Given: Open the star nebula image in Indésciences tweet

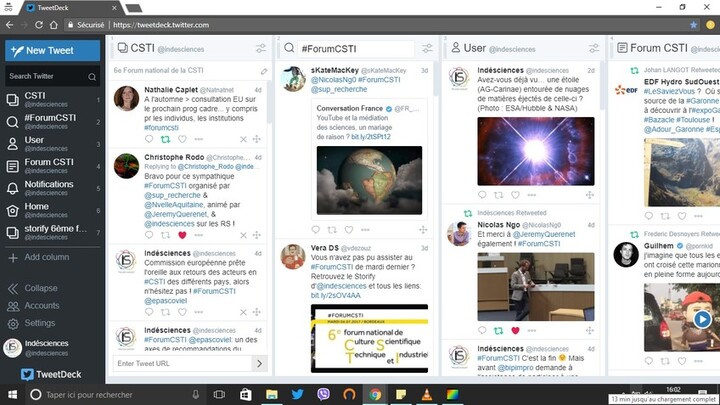Looking at the screenshot, I should tap(536, 151).
